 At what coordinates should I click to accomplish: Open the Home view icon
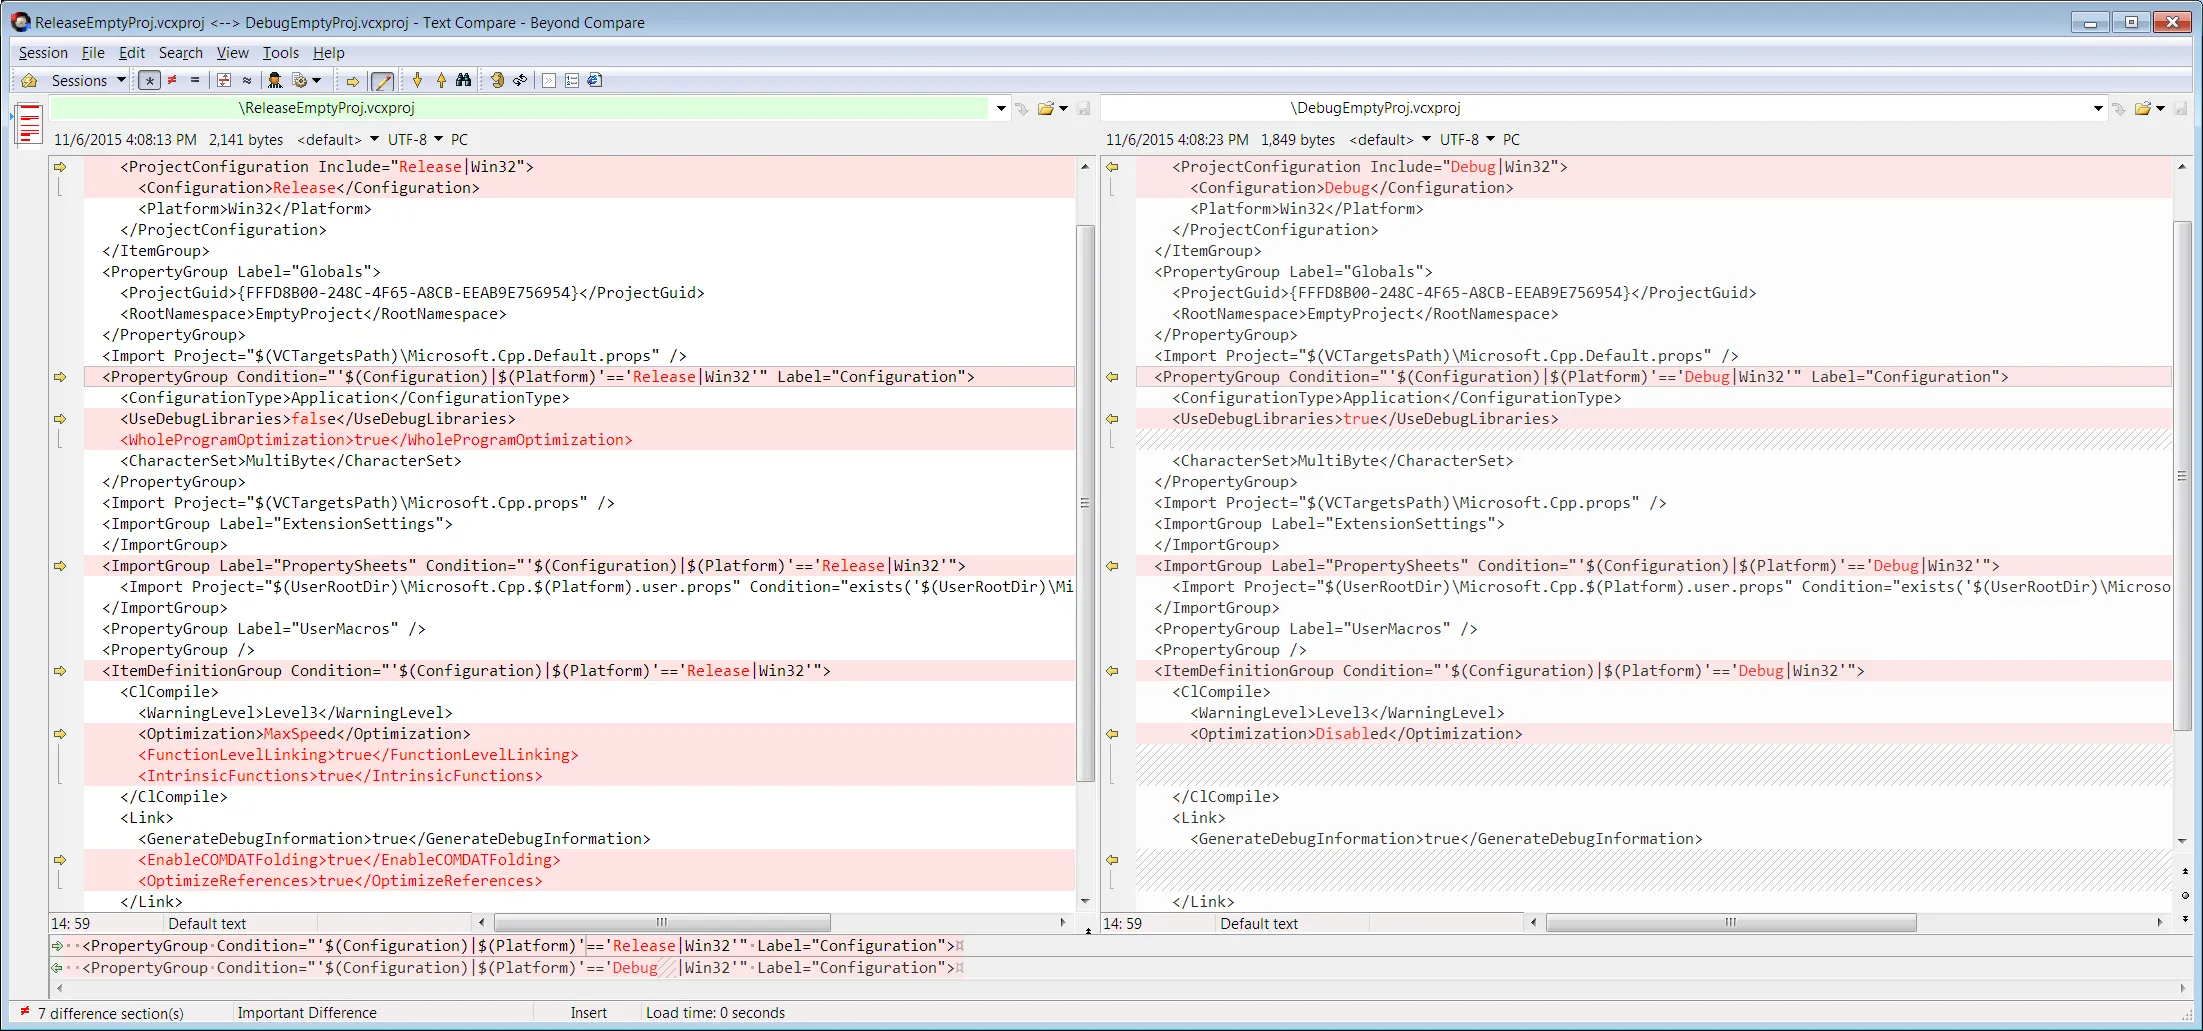click(29, 80)
